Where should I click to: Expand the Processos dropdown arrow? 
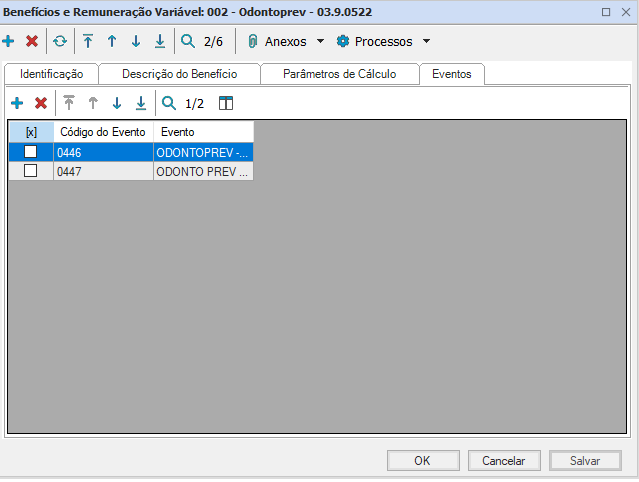pyautogui.click(x=426, y=42)
